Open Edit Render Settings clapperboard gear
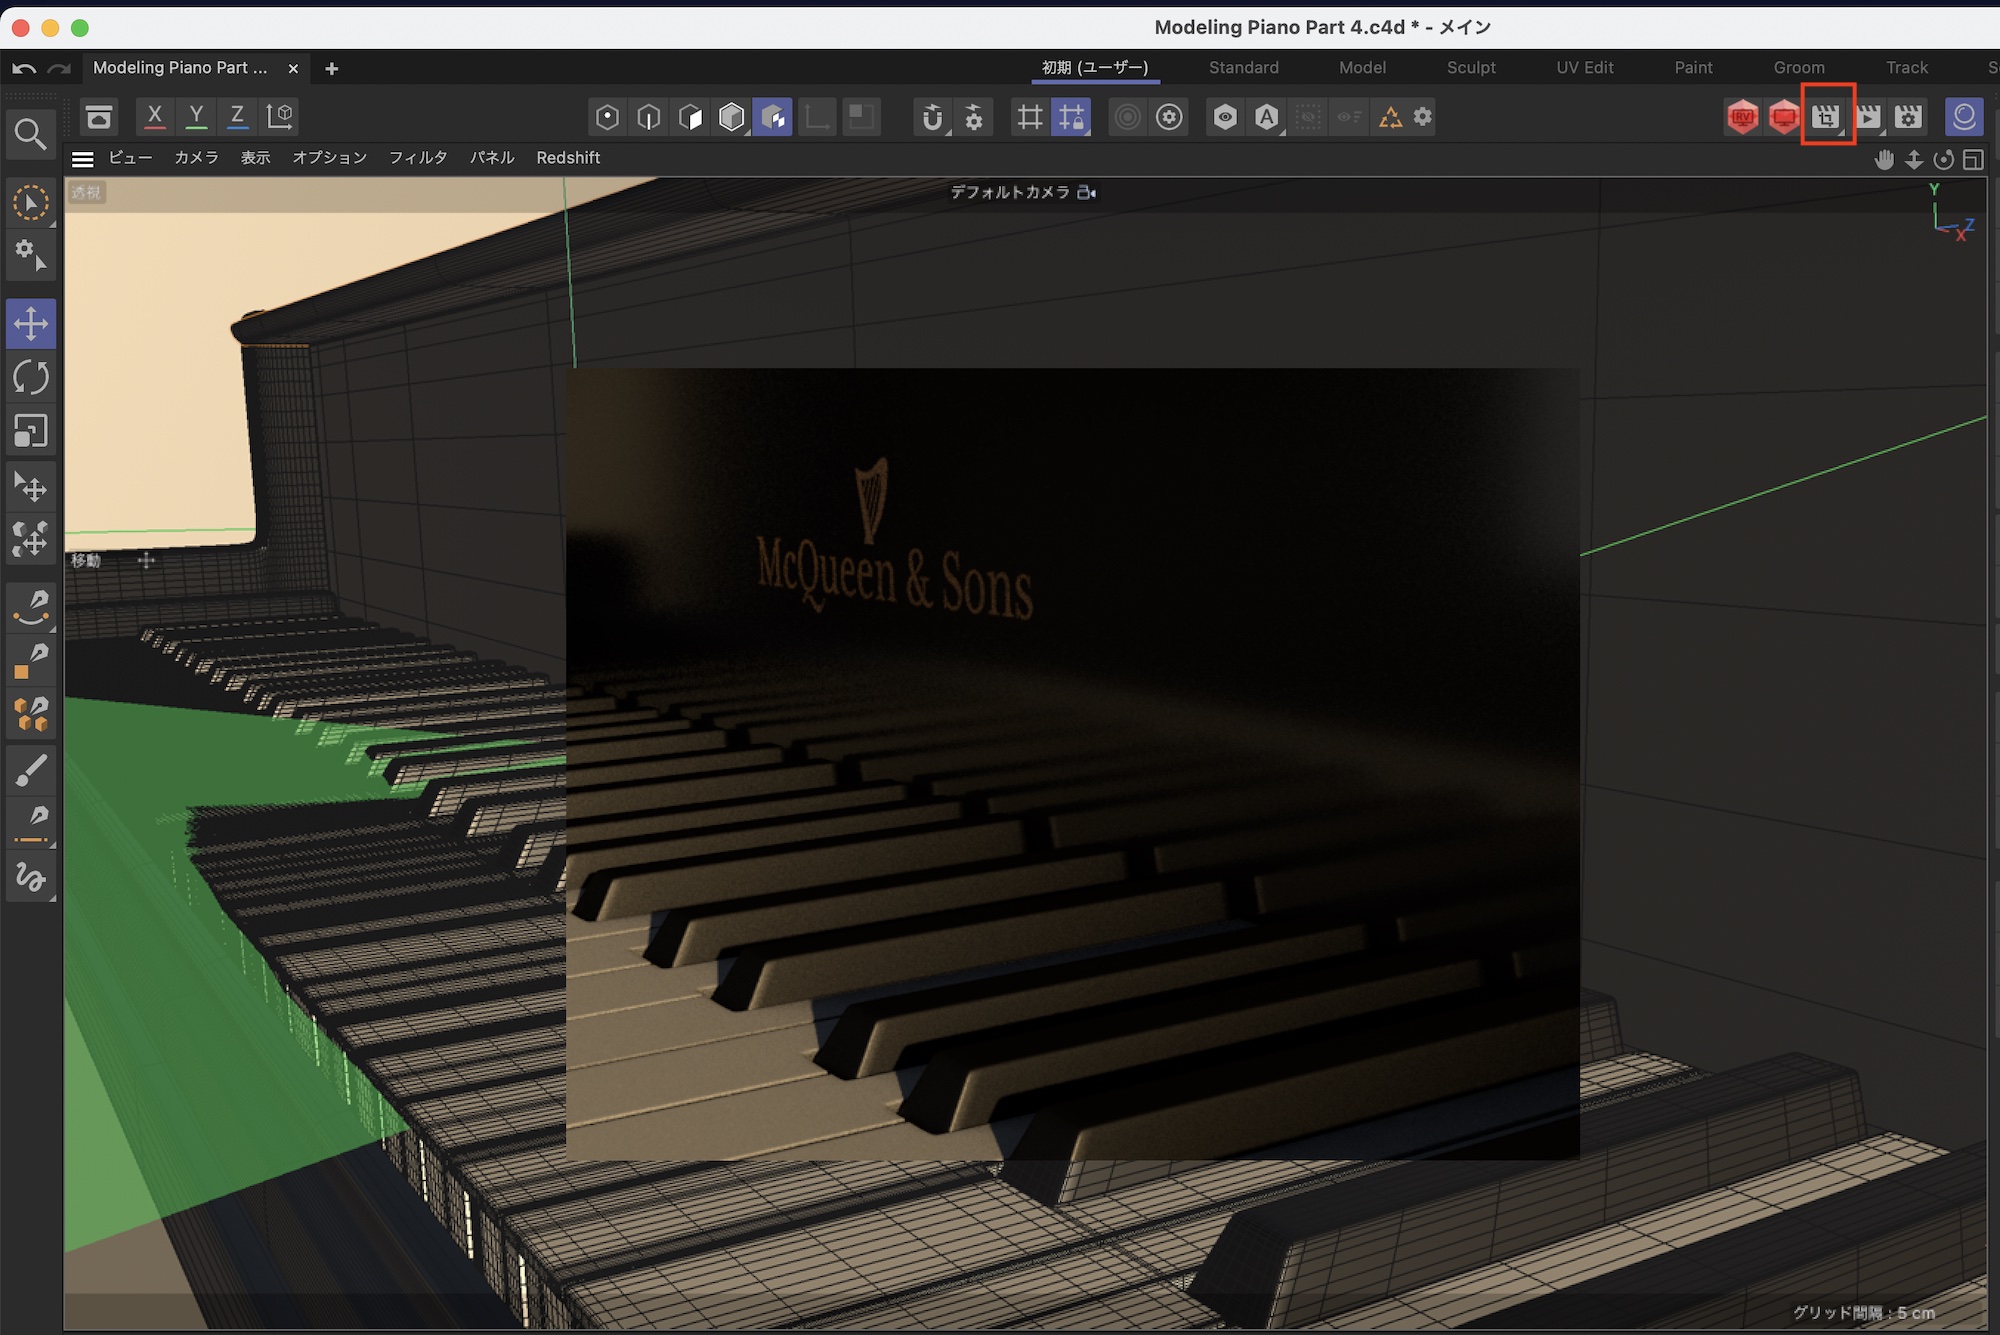 click(x=1909, y=117)
